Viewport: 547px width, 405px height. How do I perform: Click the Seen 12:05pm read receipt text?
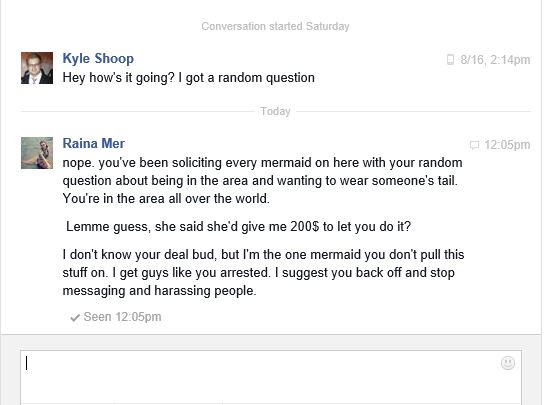click(122, 317)
